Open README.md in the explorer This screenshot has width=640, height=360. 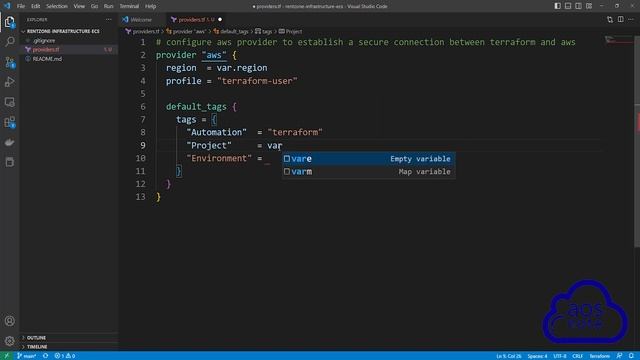[47, 59]
